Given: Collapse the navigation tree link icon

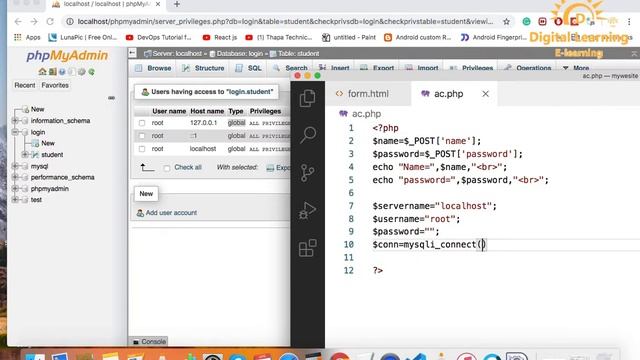Looking at the screenshot, I should 111,98.
